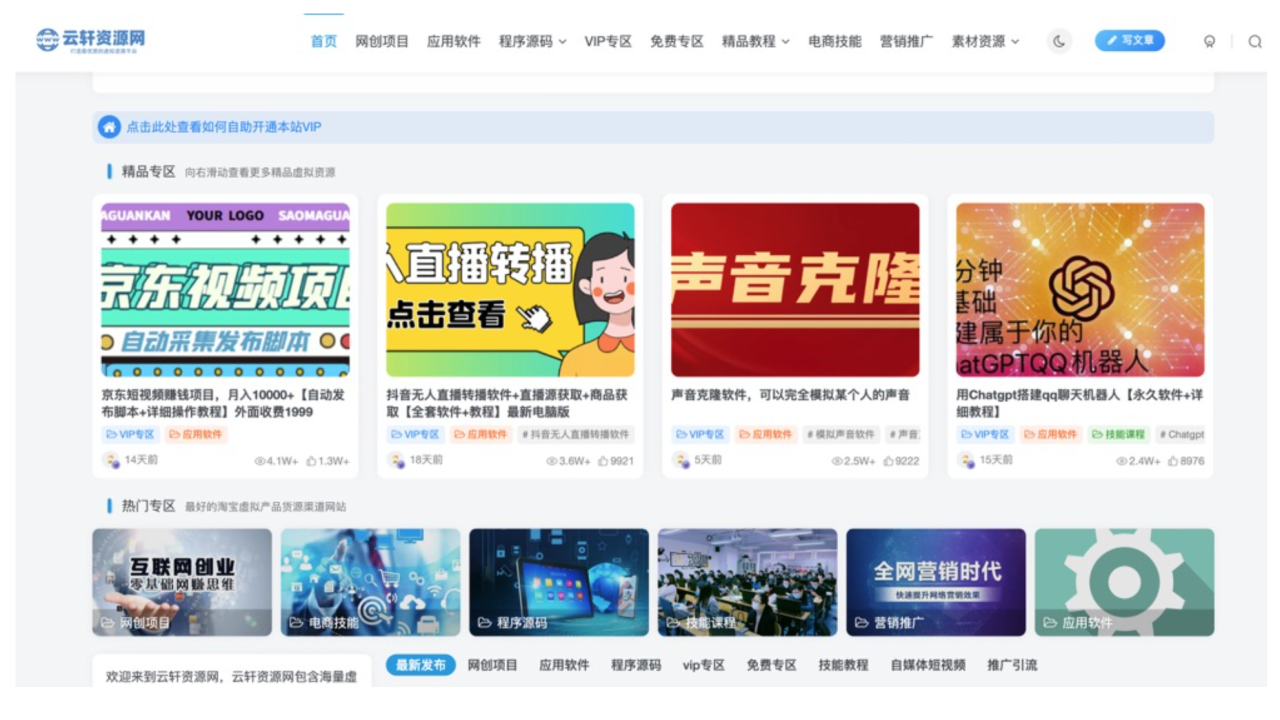Click 应用软件 tag on Chatgpt card
The width and height of the screenshot is (1280, 720).
point(1051,435)
